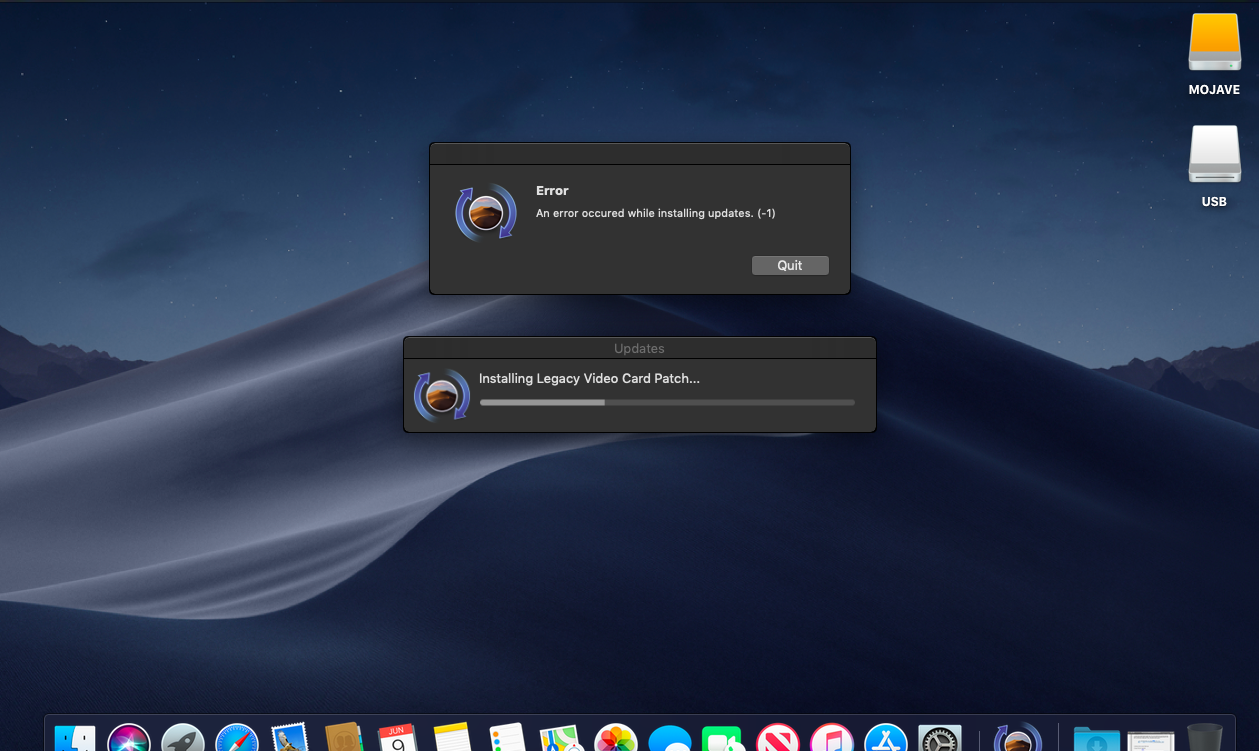
Task: Click the installation progress bar in Updates
Action: [x=667, y=402]
